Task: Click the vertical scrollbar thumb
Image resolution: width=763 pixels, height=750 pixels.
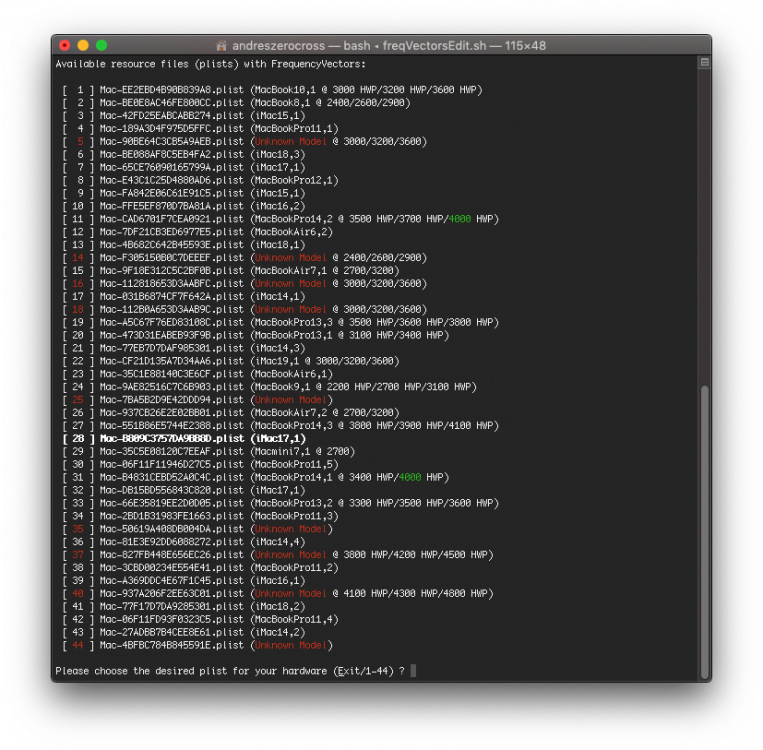Action: [704, 531]
